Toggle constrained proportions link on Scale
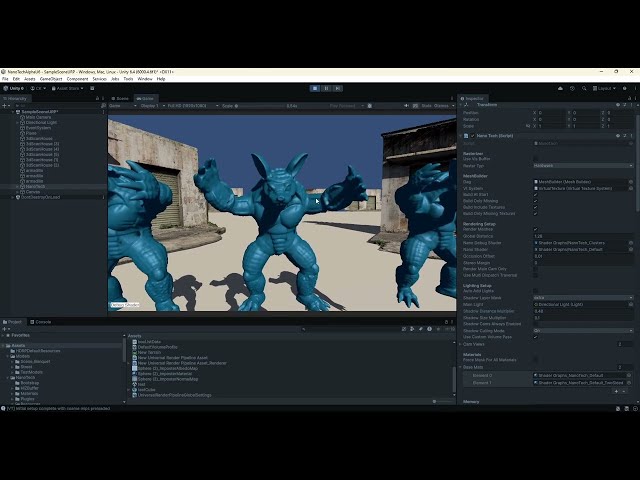Viewport: 640px width, 480px height. pos(528,126)
